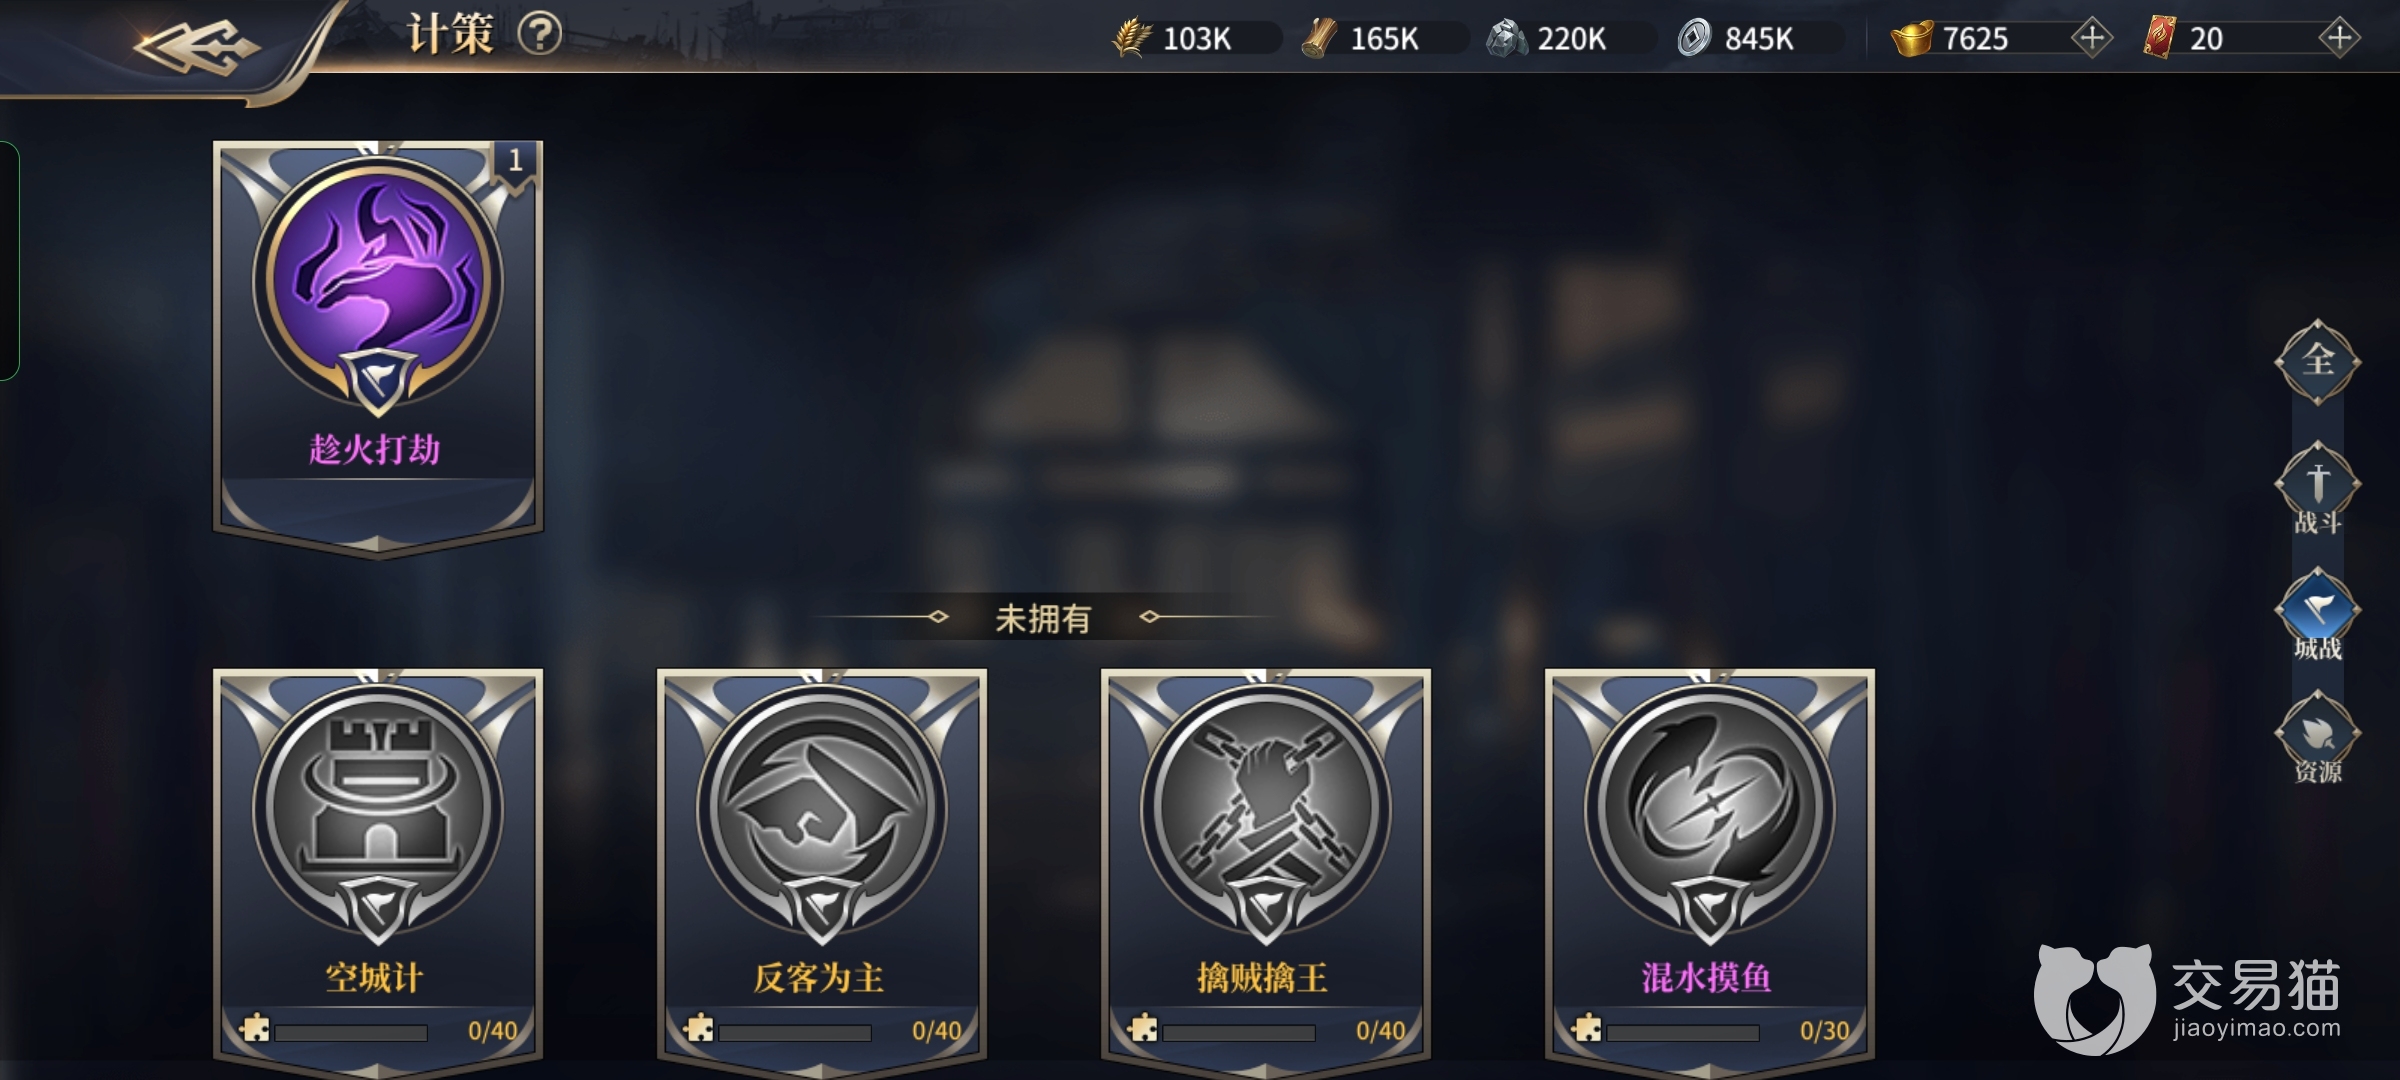Add more gold ingots with plus

click(x=2091, y=38)
